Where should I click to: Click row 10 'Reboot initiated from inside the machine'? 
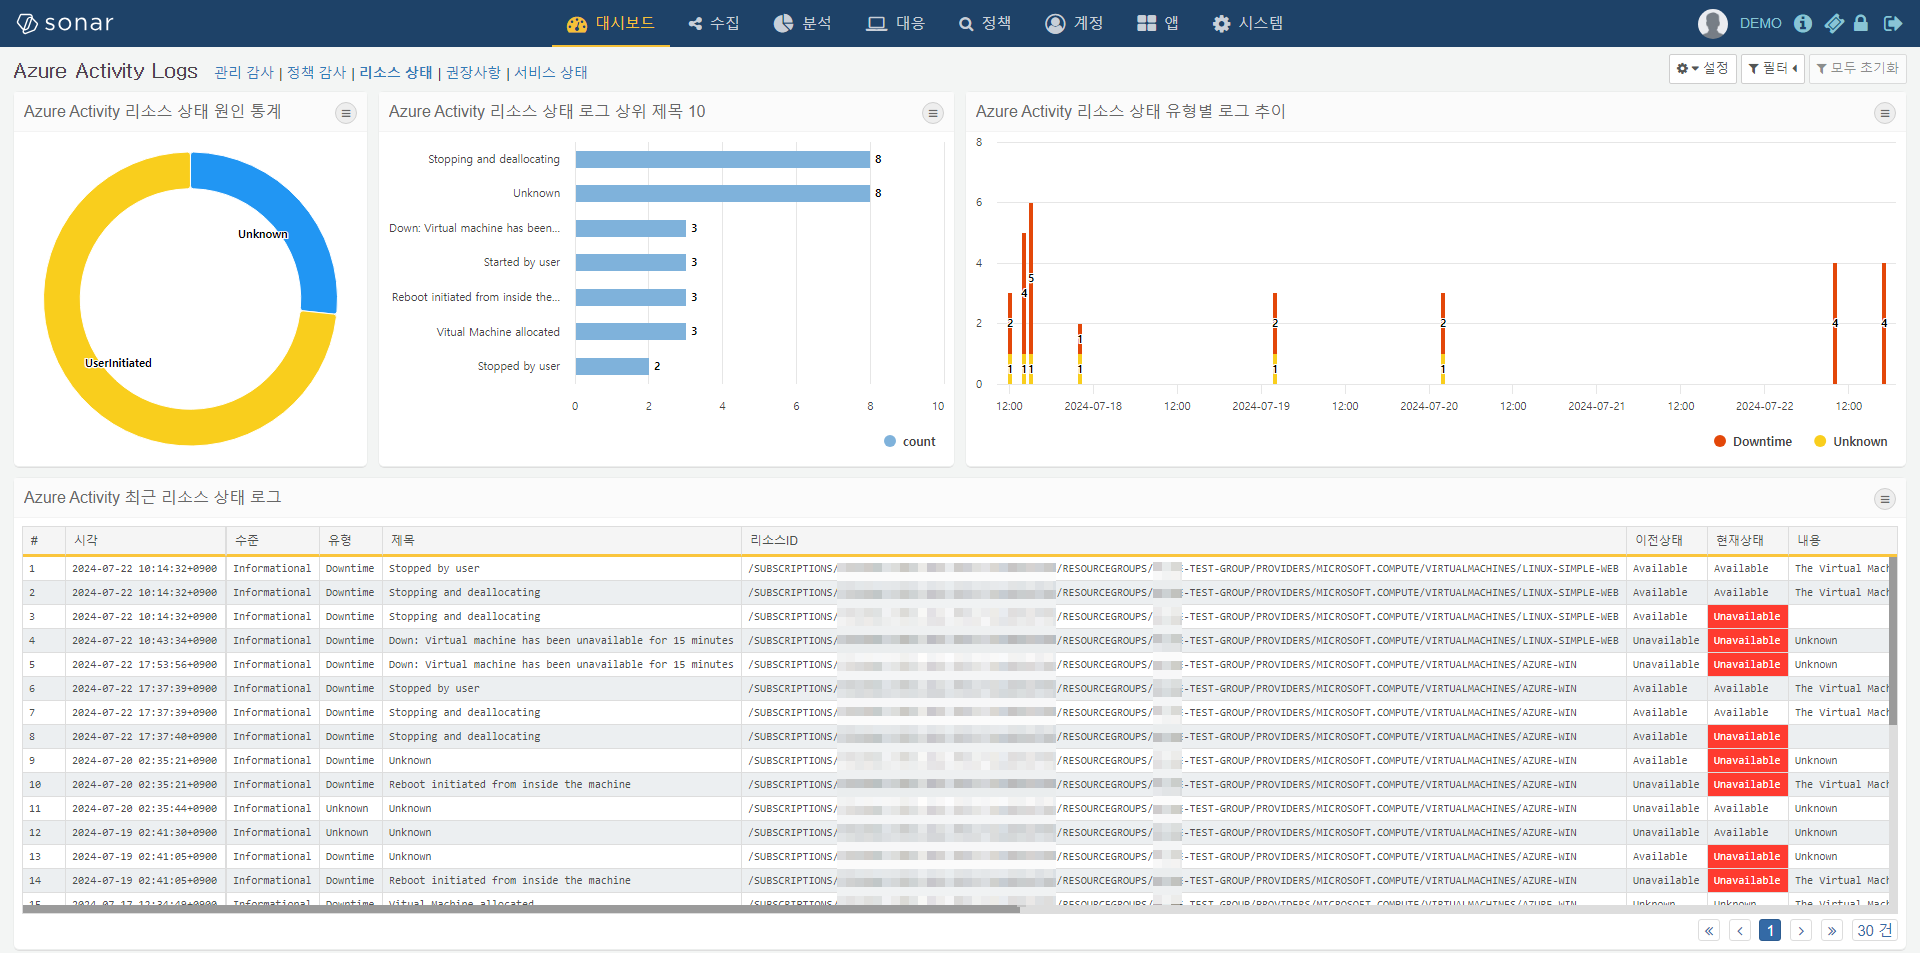click(510, 784)
